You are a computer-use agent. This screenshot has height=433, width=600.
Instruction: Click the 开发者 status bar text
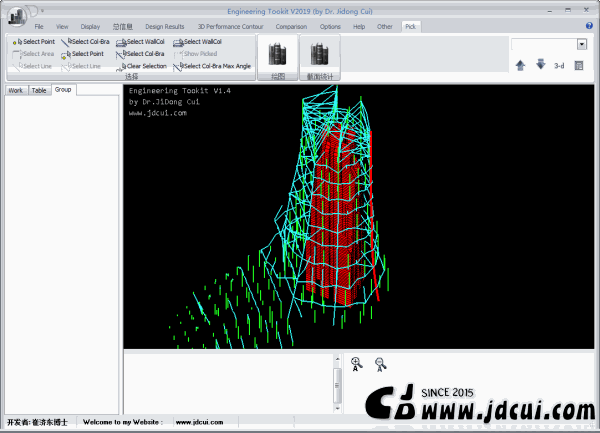click(37, 422)
